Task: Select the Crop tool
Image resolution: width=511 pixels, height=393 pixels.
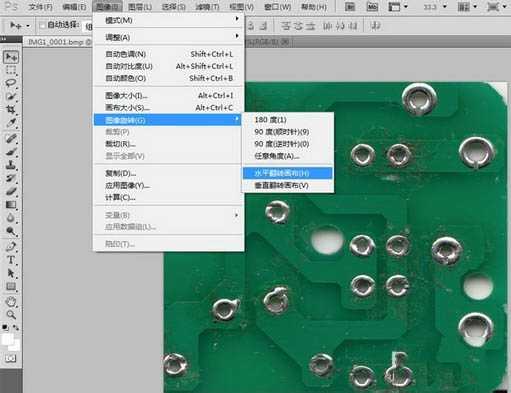Action: [x=11, y=110]
